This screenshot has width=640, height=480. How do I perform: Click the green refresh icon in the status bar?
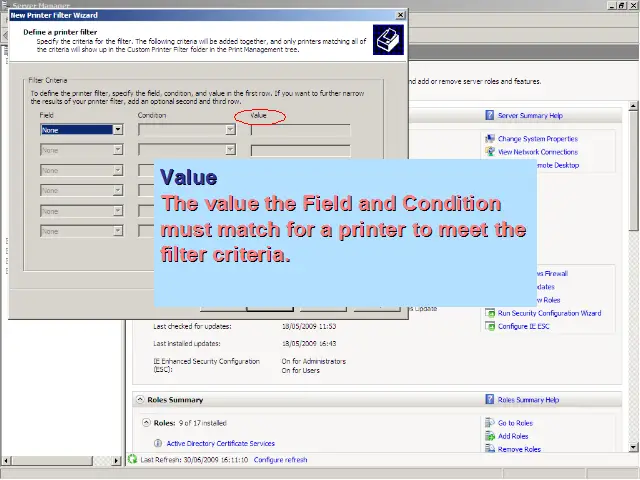132,459
